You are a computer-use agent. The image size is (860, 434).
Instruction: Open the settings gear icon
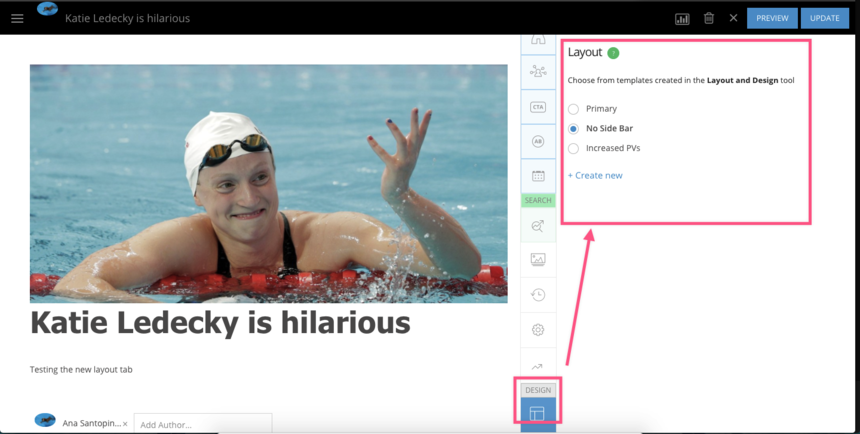pyautogui.click(x=538, y=330)
